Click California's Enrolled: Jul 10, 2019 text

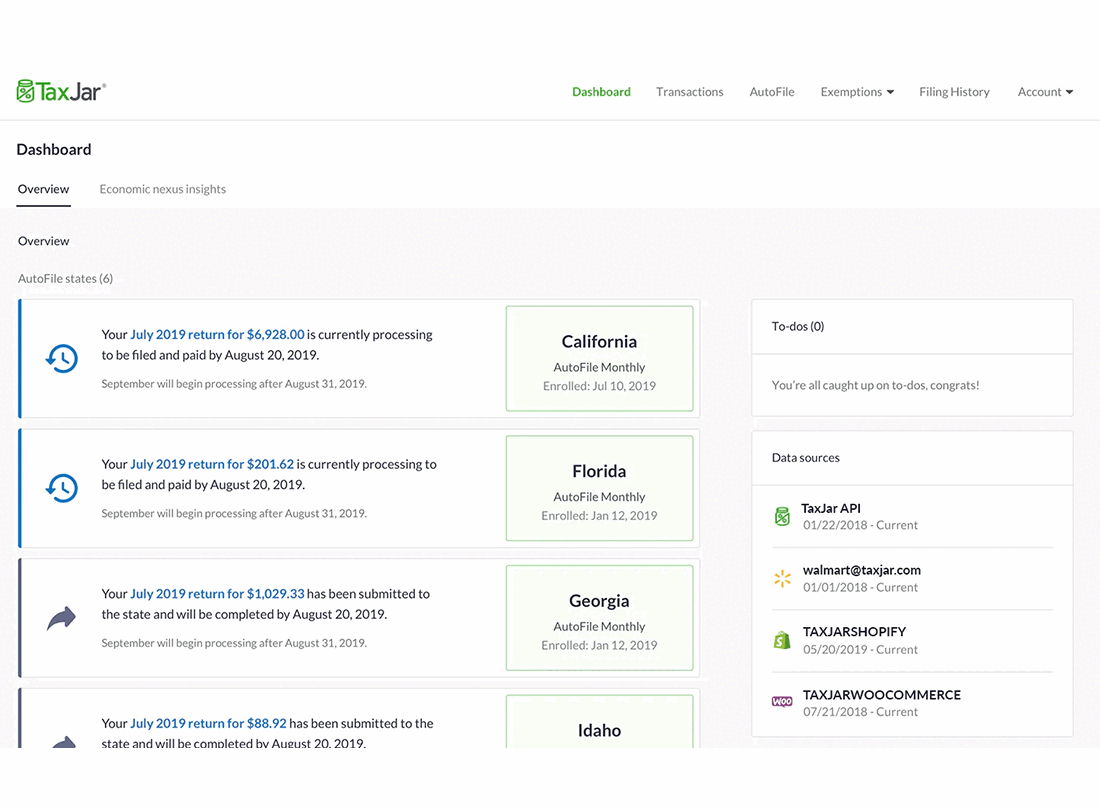pos(599,386)
